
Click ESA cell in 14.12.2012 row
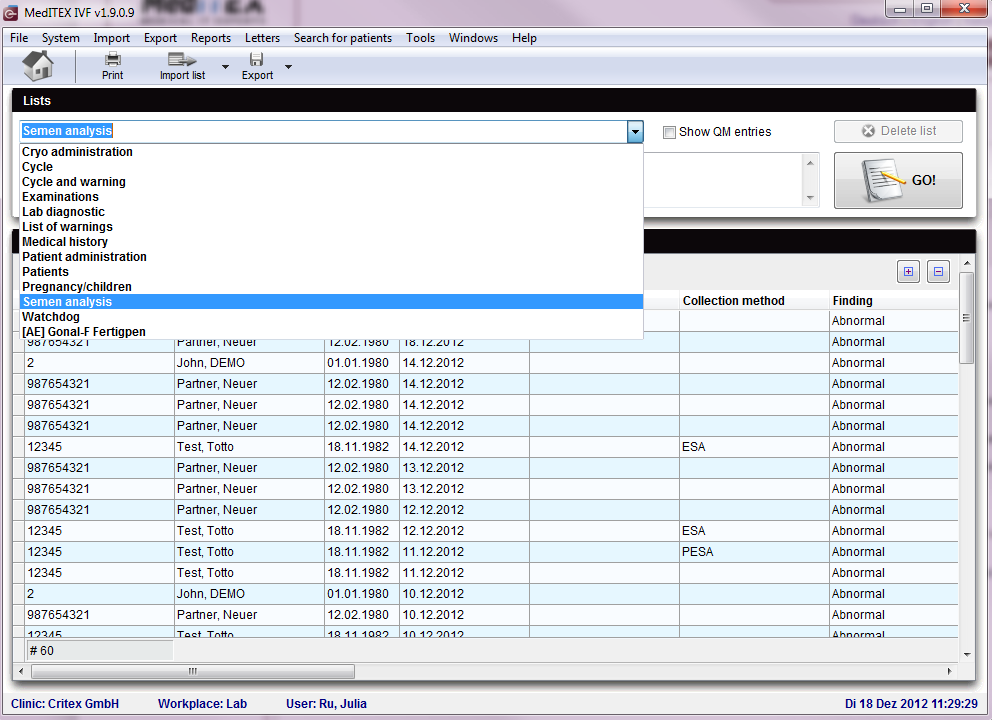point(754,447)
